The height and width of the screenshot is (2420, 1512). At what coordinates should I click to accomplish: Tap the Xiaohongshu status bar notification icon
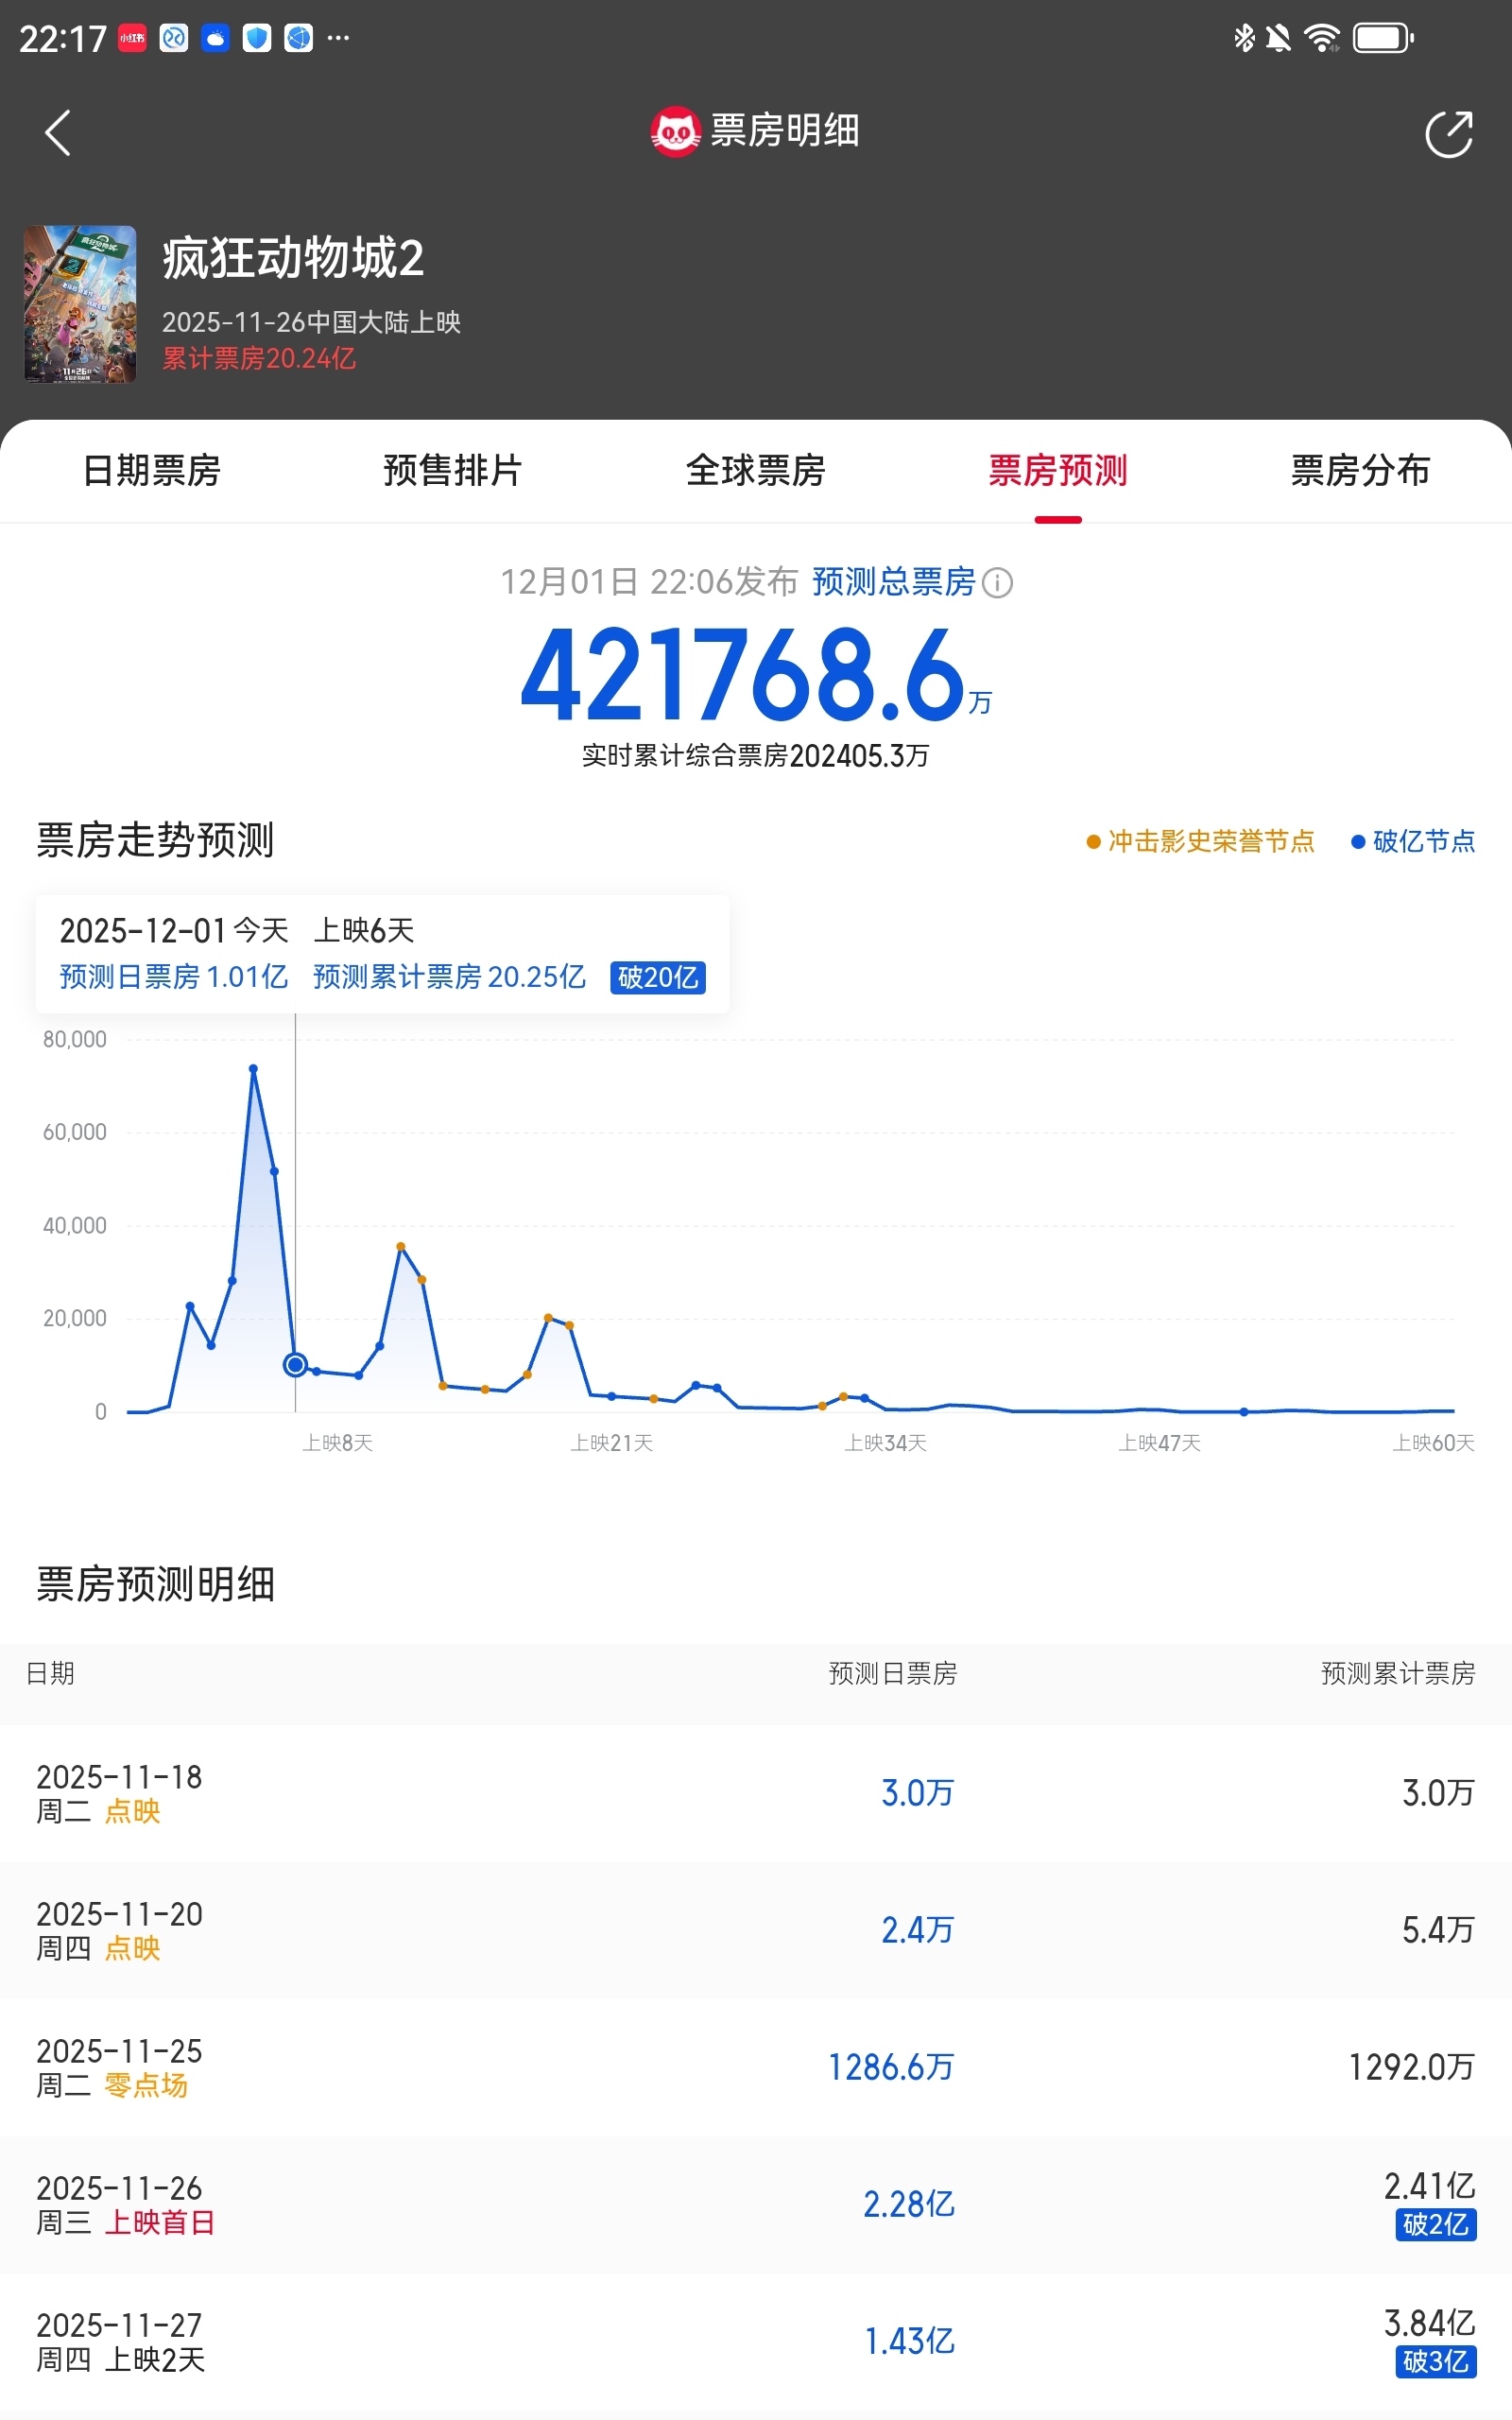tap(132, 38)
